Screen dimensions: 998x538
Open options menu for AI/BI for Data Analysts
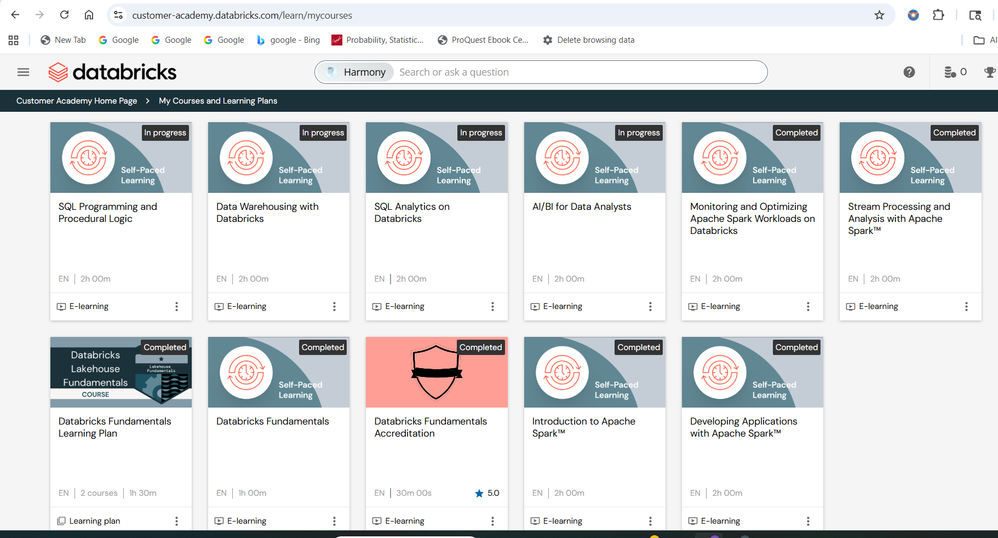[x=650, y=307]
